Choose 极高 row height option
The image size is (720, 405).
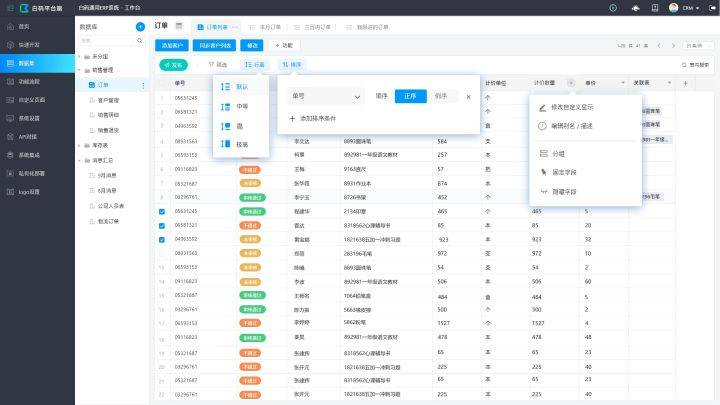click(241, 144)
